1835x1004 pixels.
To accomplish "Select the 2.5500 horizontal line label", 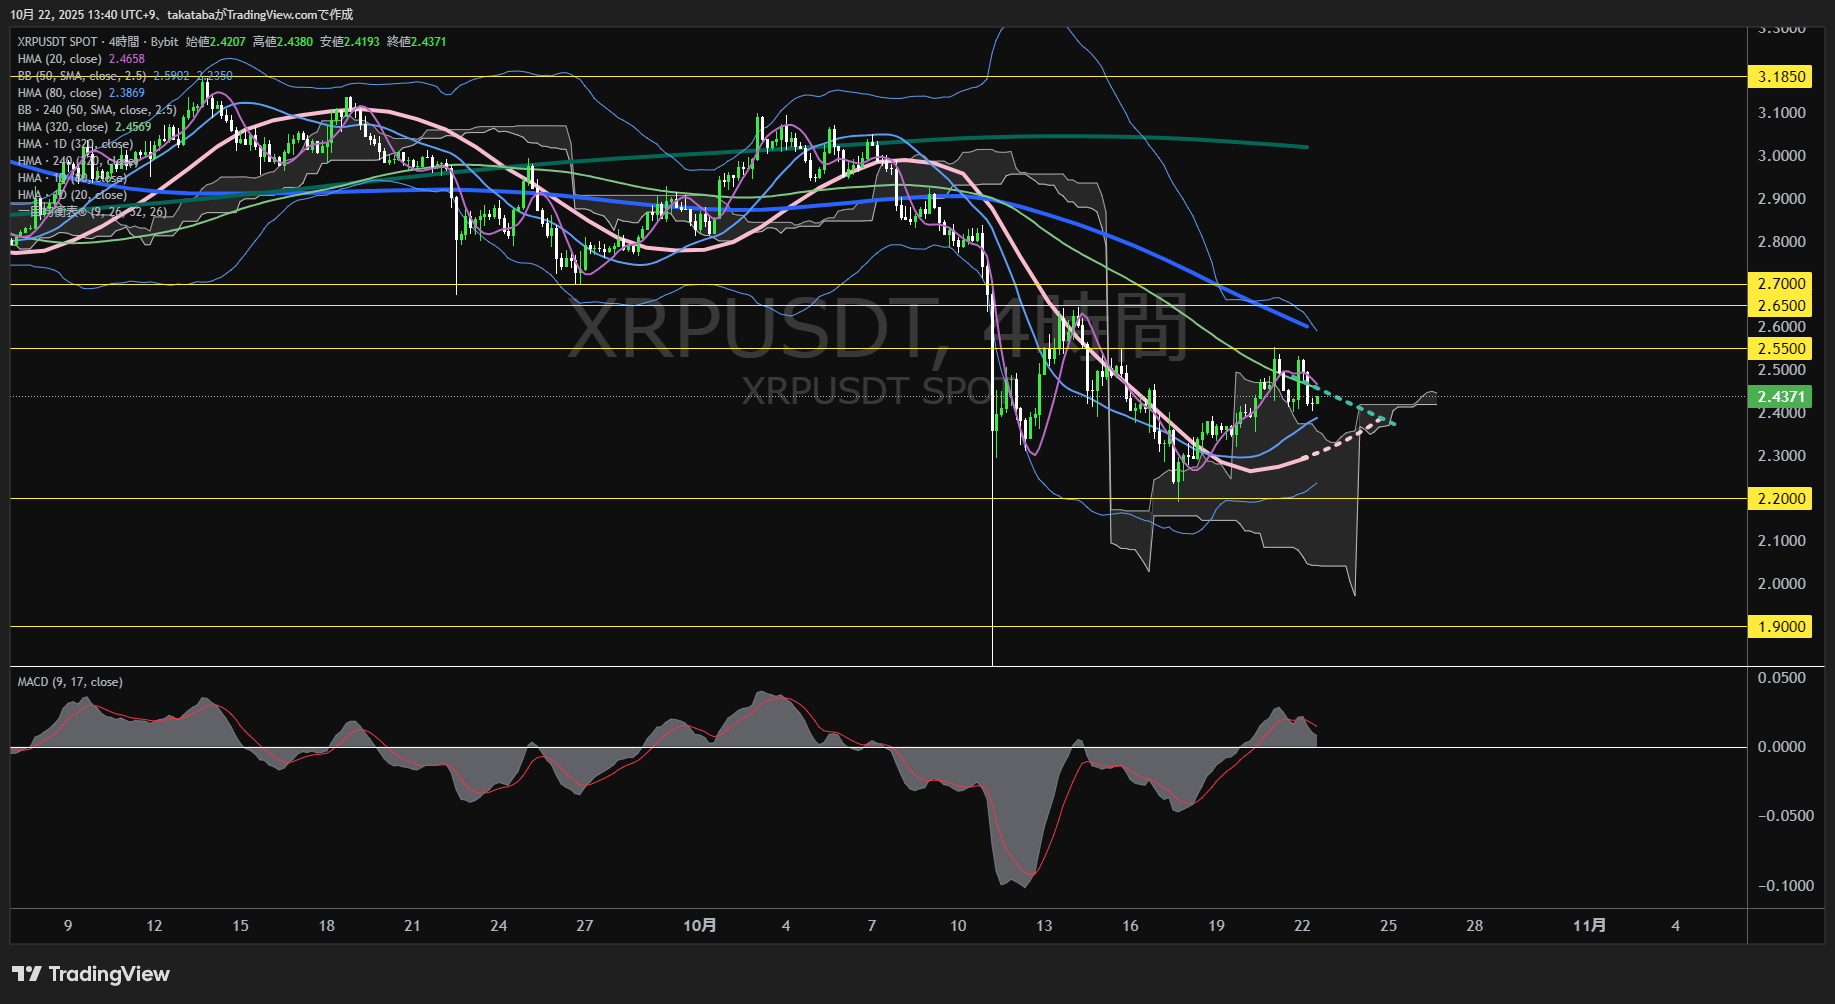I will [1780, 349].
